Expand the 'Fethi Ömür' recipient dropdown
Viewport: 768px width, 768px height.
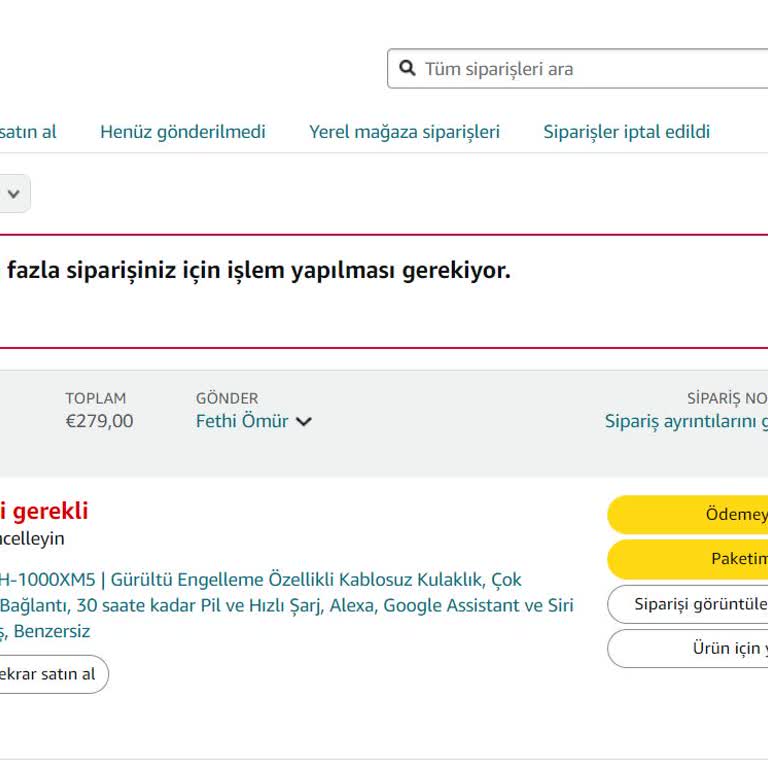point(254,421)
